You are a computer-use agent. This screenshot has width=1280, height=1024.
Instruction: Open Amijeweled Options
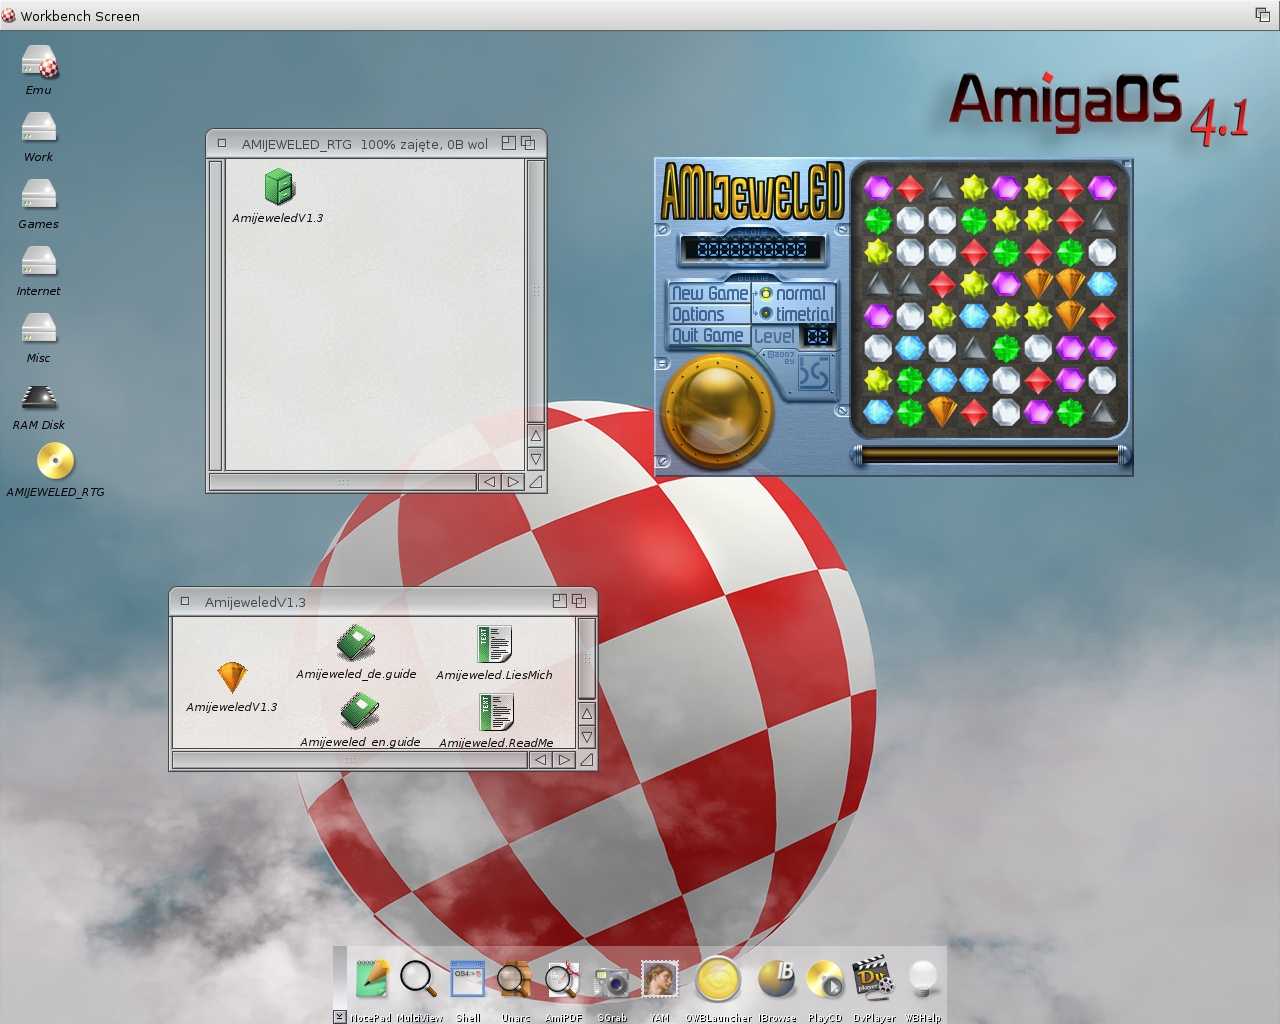tap(710, 314)
